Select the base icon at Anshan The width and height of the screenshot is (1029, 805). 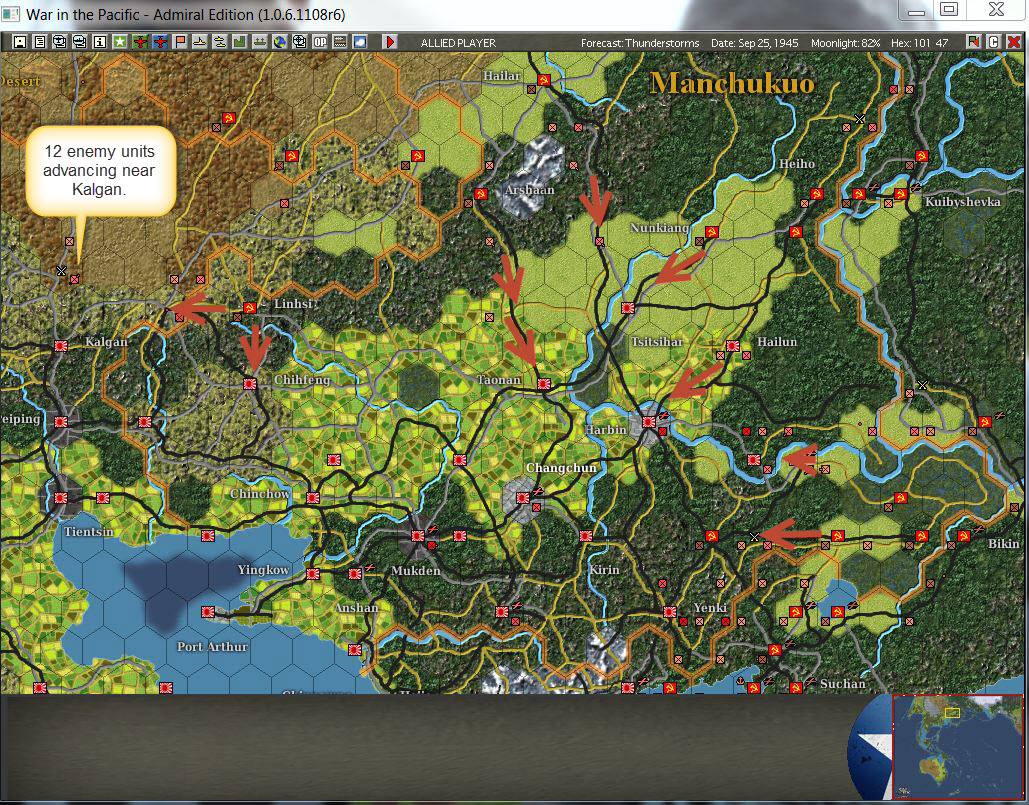(x=355, y=574)
